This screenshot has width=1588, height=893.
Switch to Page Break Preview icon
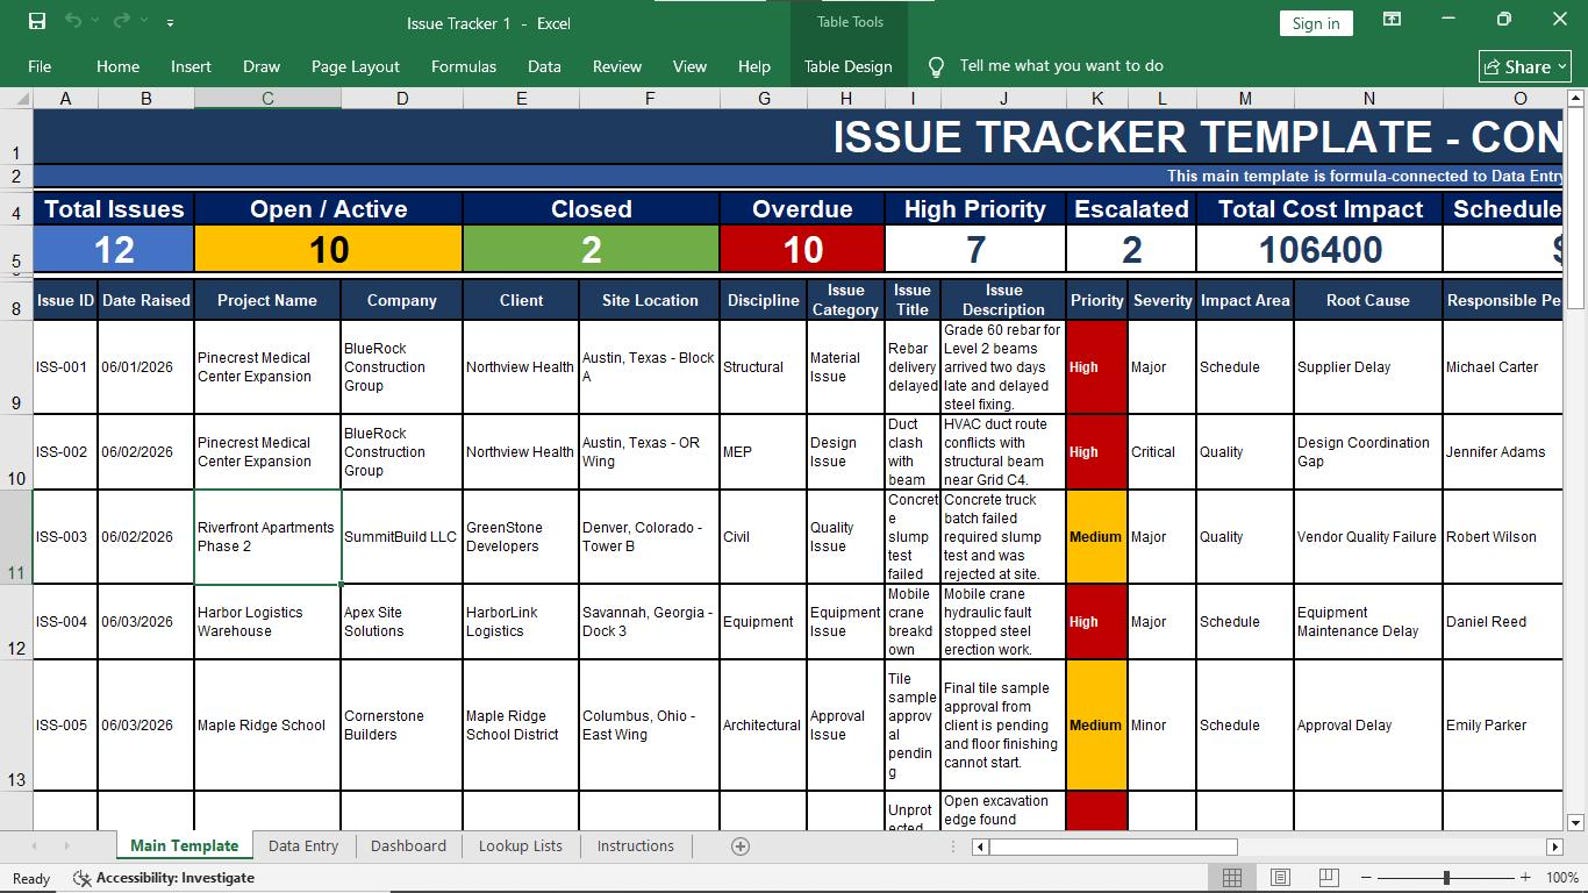click(1329, 877)
